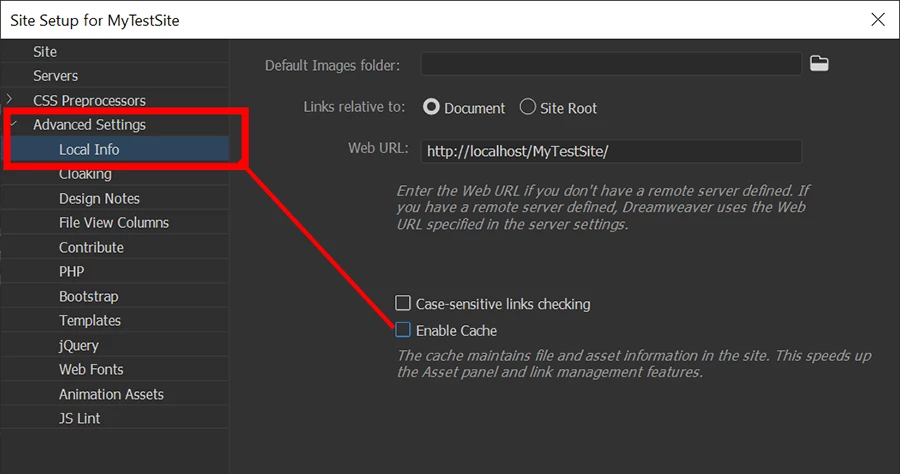Click in the Default Images folder field
Viewport: 900px width, 474px height.
[611, 64]
